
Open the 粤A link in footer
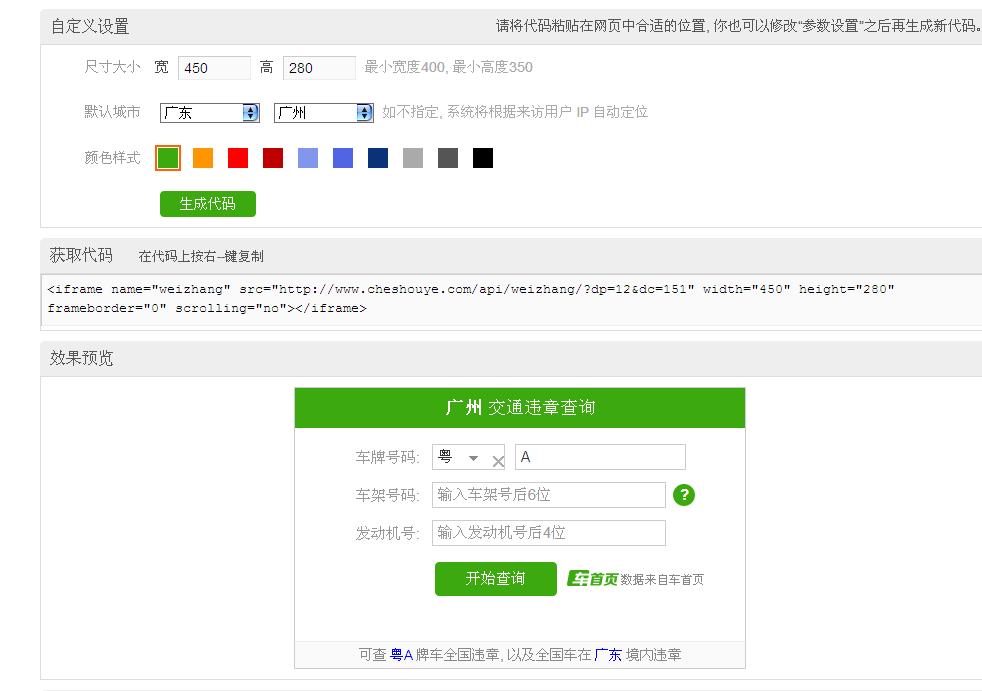401,655
